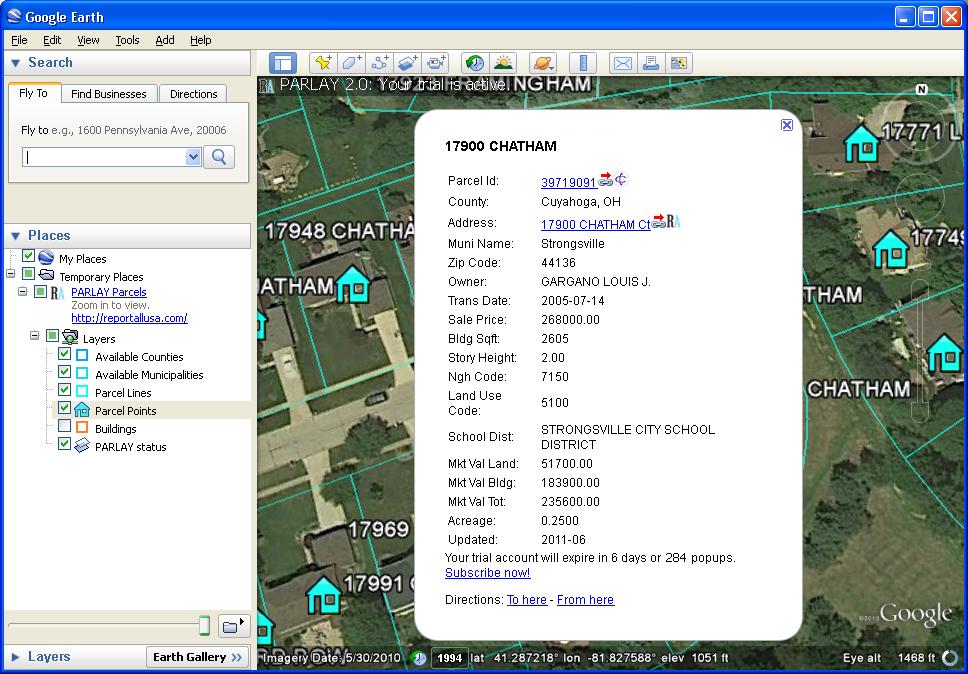This screenshot has width=968, height=674.
Task: Click the PARLAY status layer icon
Action: tap(81, 446)
